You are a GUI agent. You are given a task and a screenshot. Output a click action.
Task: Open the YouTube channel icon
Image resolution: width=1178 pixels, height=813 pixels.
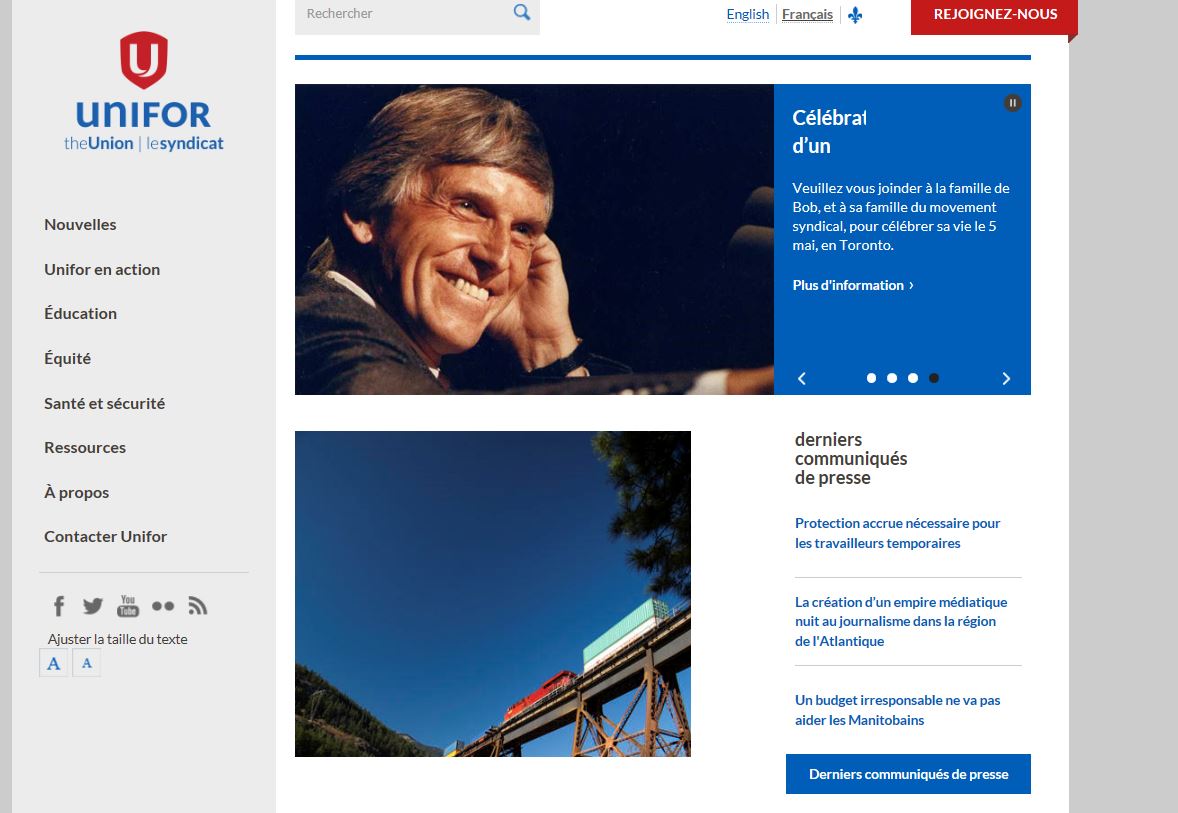[128, 606]
